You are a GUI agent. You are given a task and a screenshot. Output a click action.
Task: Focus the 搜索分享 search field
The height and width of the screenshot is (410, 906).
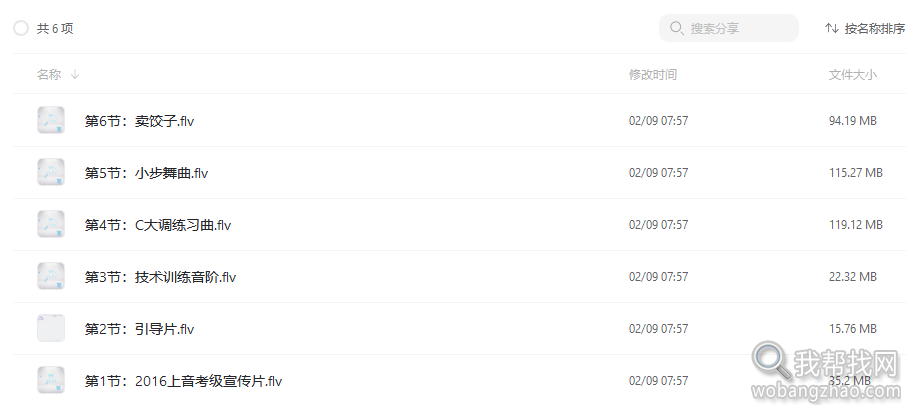click(x=729, y=28)
